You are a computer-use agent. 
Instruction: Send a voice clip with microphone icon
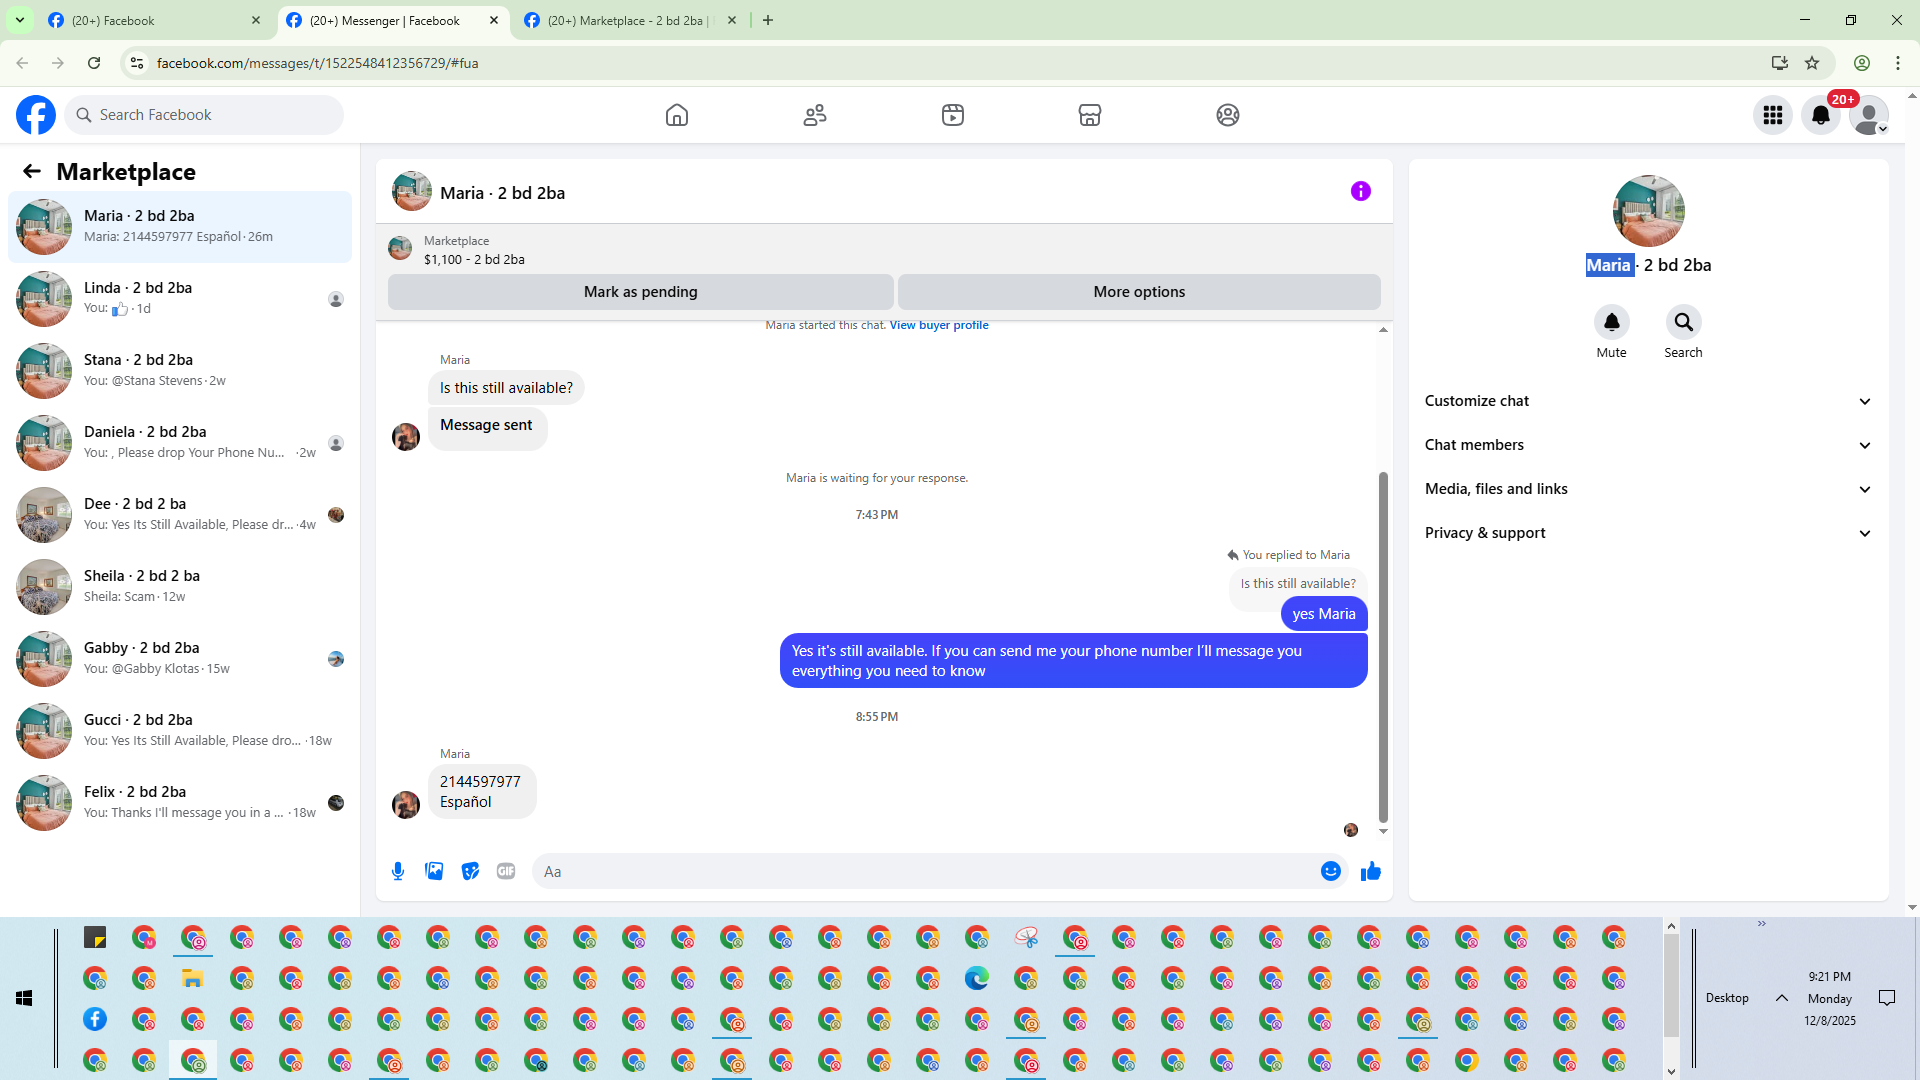[x=398, y=871]
